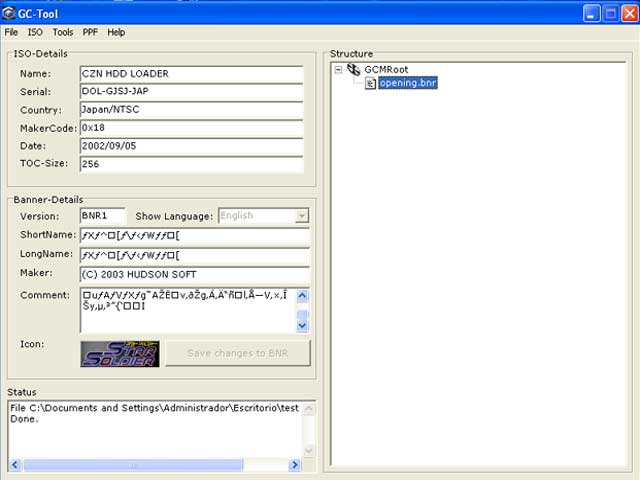
Task: Open the PPF menu
Action: 90,32
